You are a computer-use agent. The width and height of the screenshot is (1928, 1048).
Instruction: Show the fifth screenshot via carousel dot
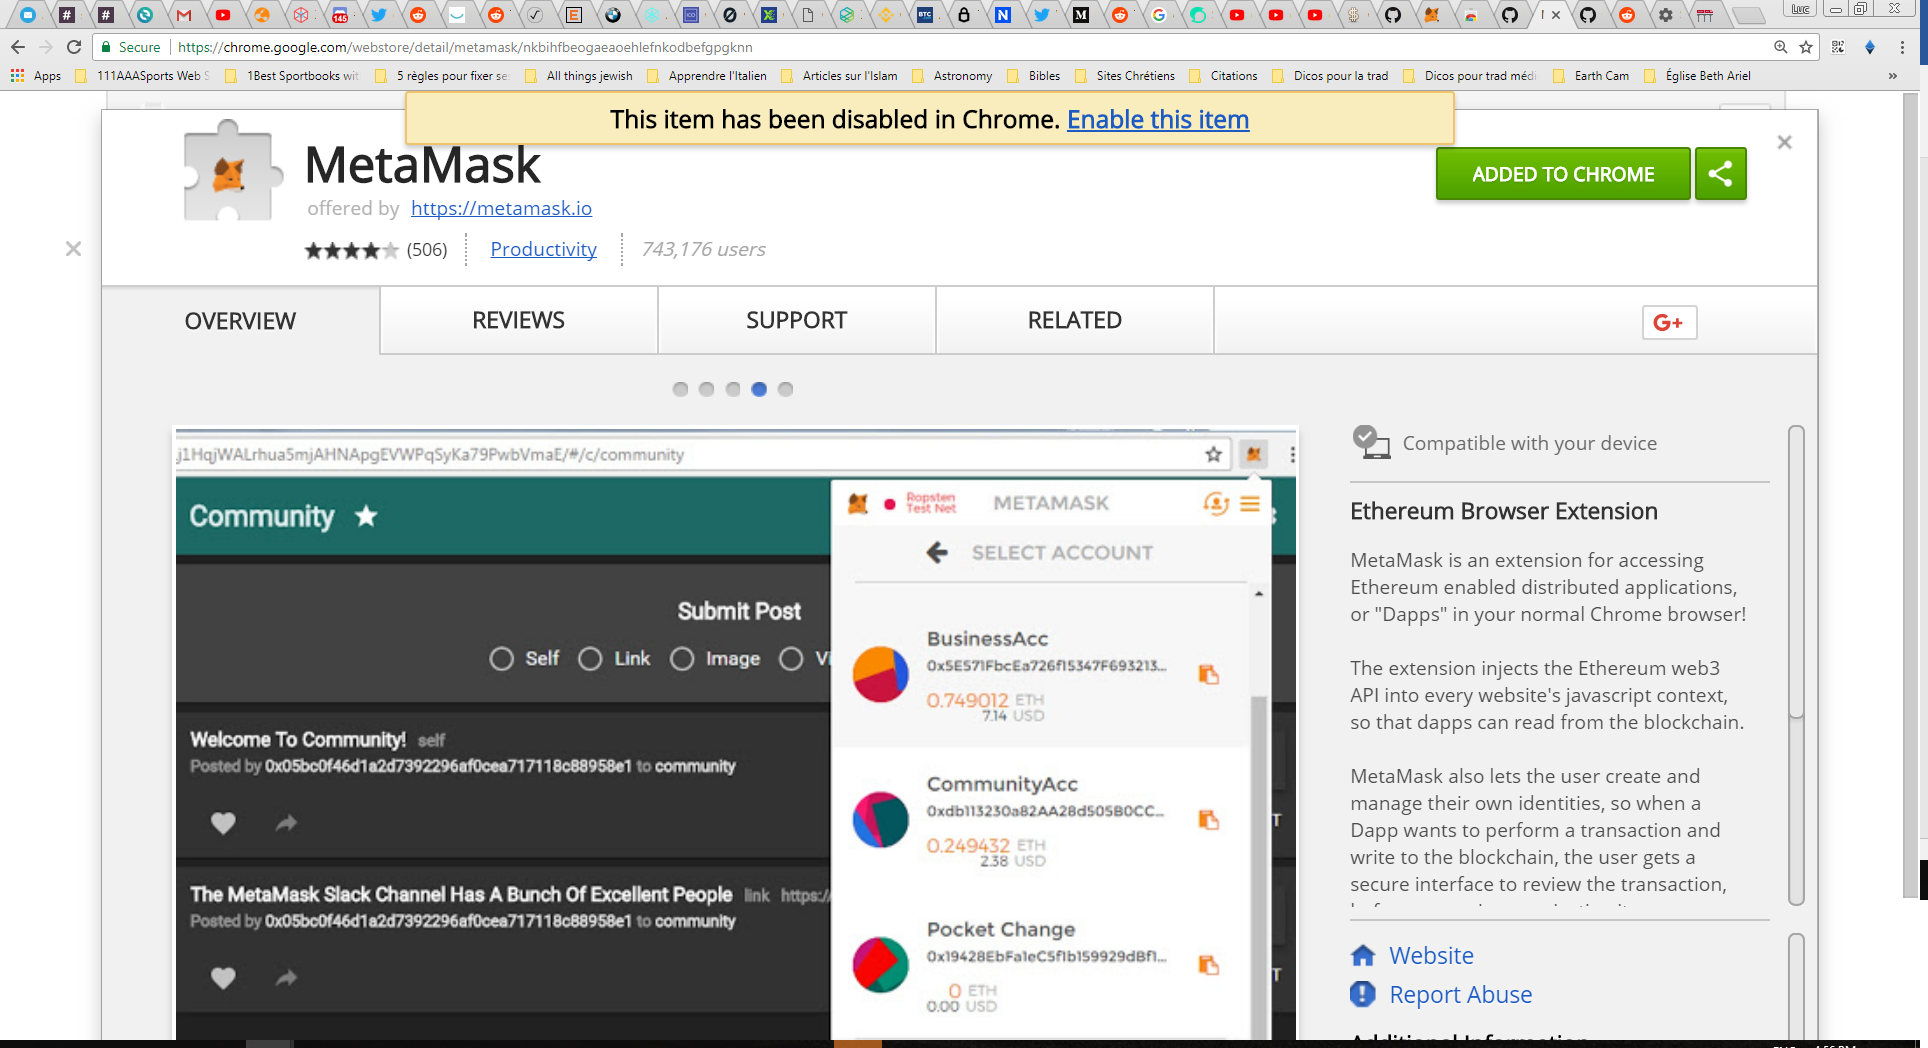(786, 389)
